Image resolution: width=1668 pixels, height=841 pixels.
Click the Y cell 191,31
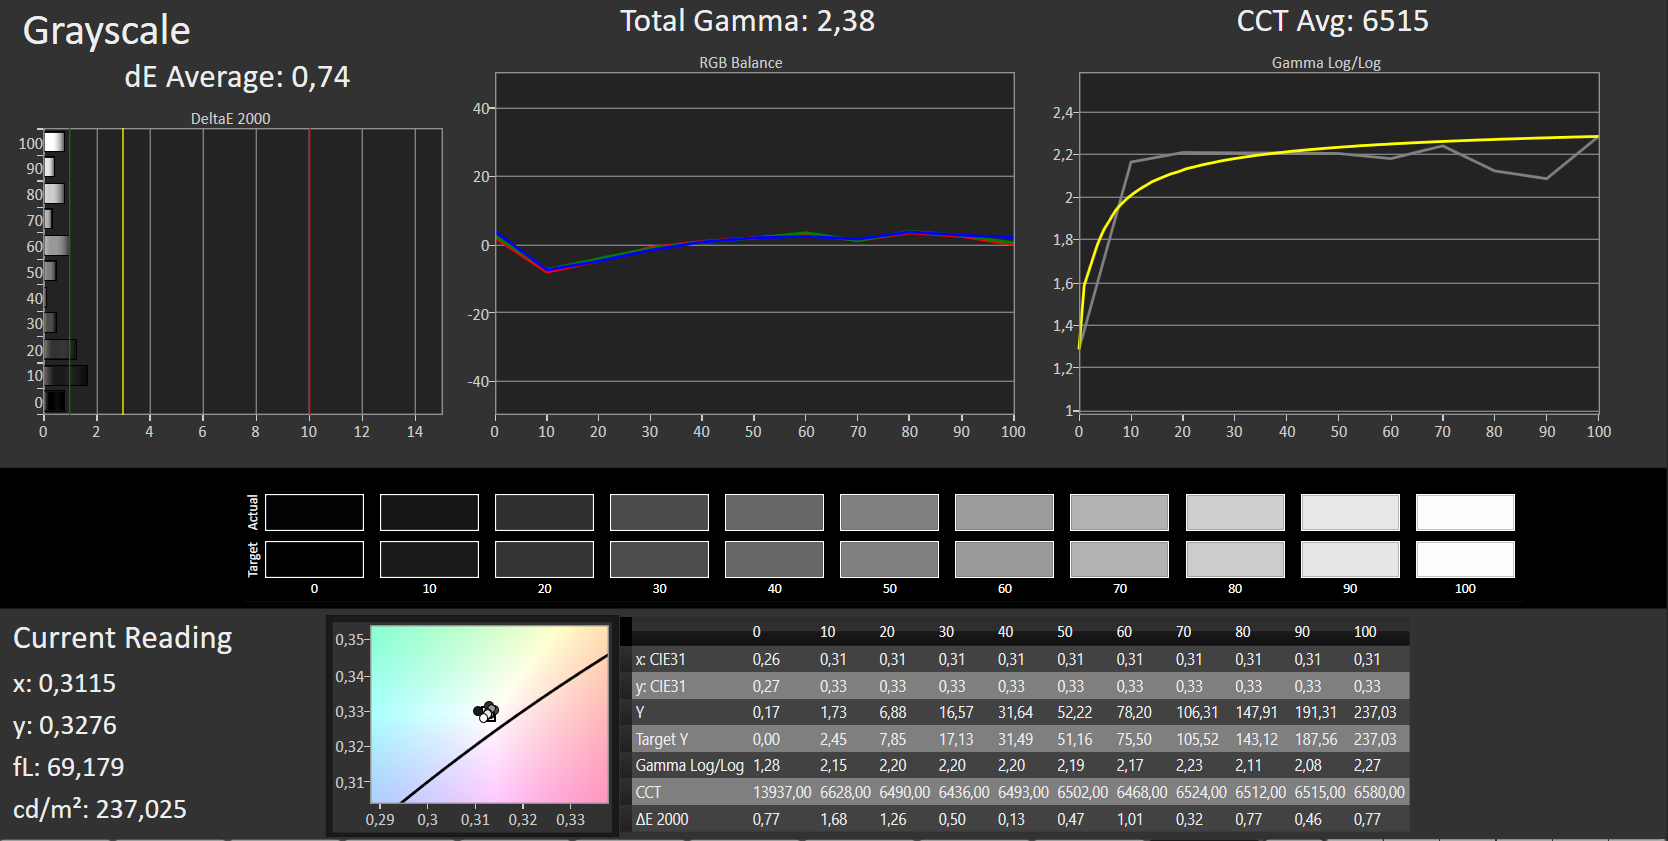click(1316, 712)
